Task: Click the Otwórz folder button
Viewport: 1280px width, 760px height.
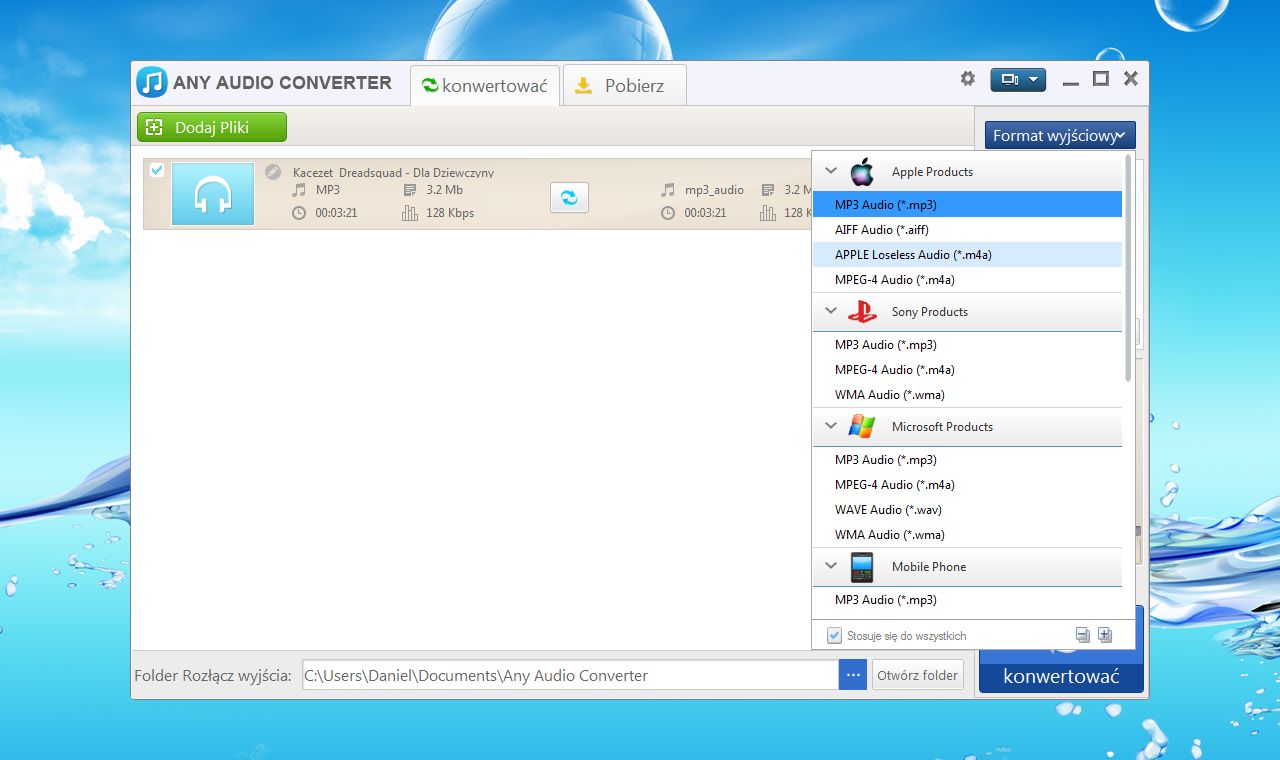Action: (x=917, y=675)
